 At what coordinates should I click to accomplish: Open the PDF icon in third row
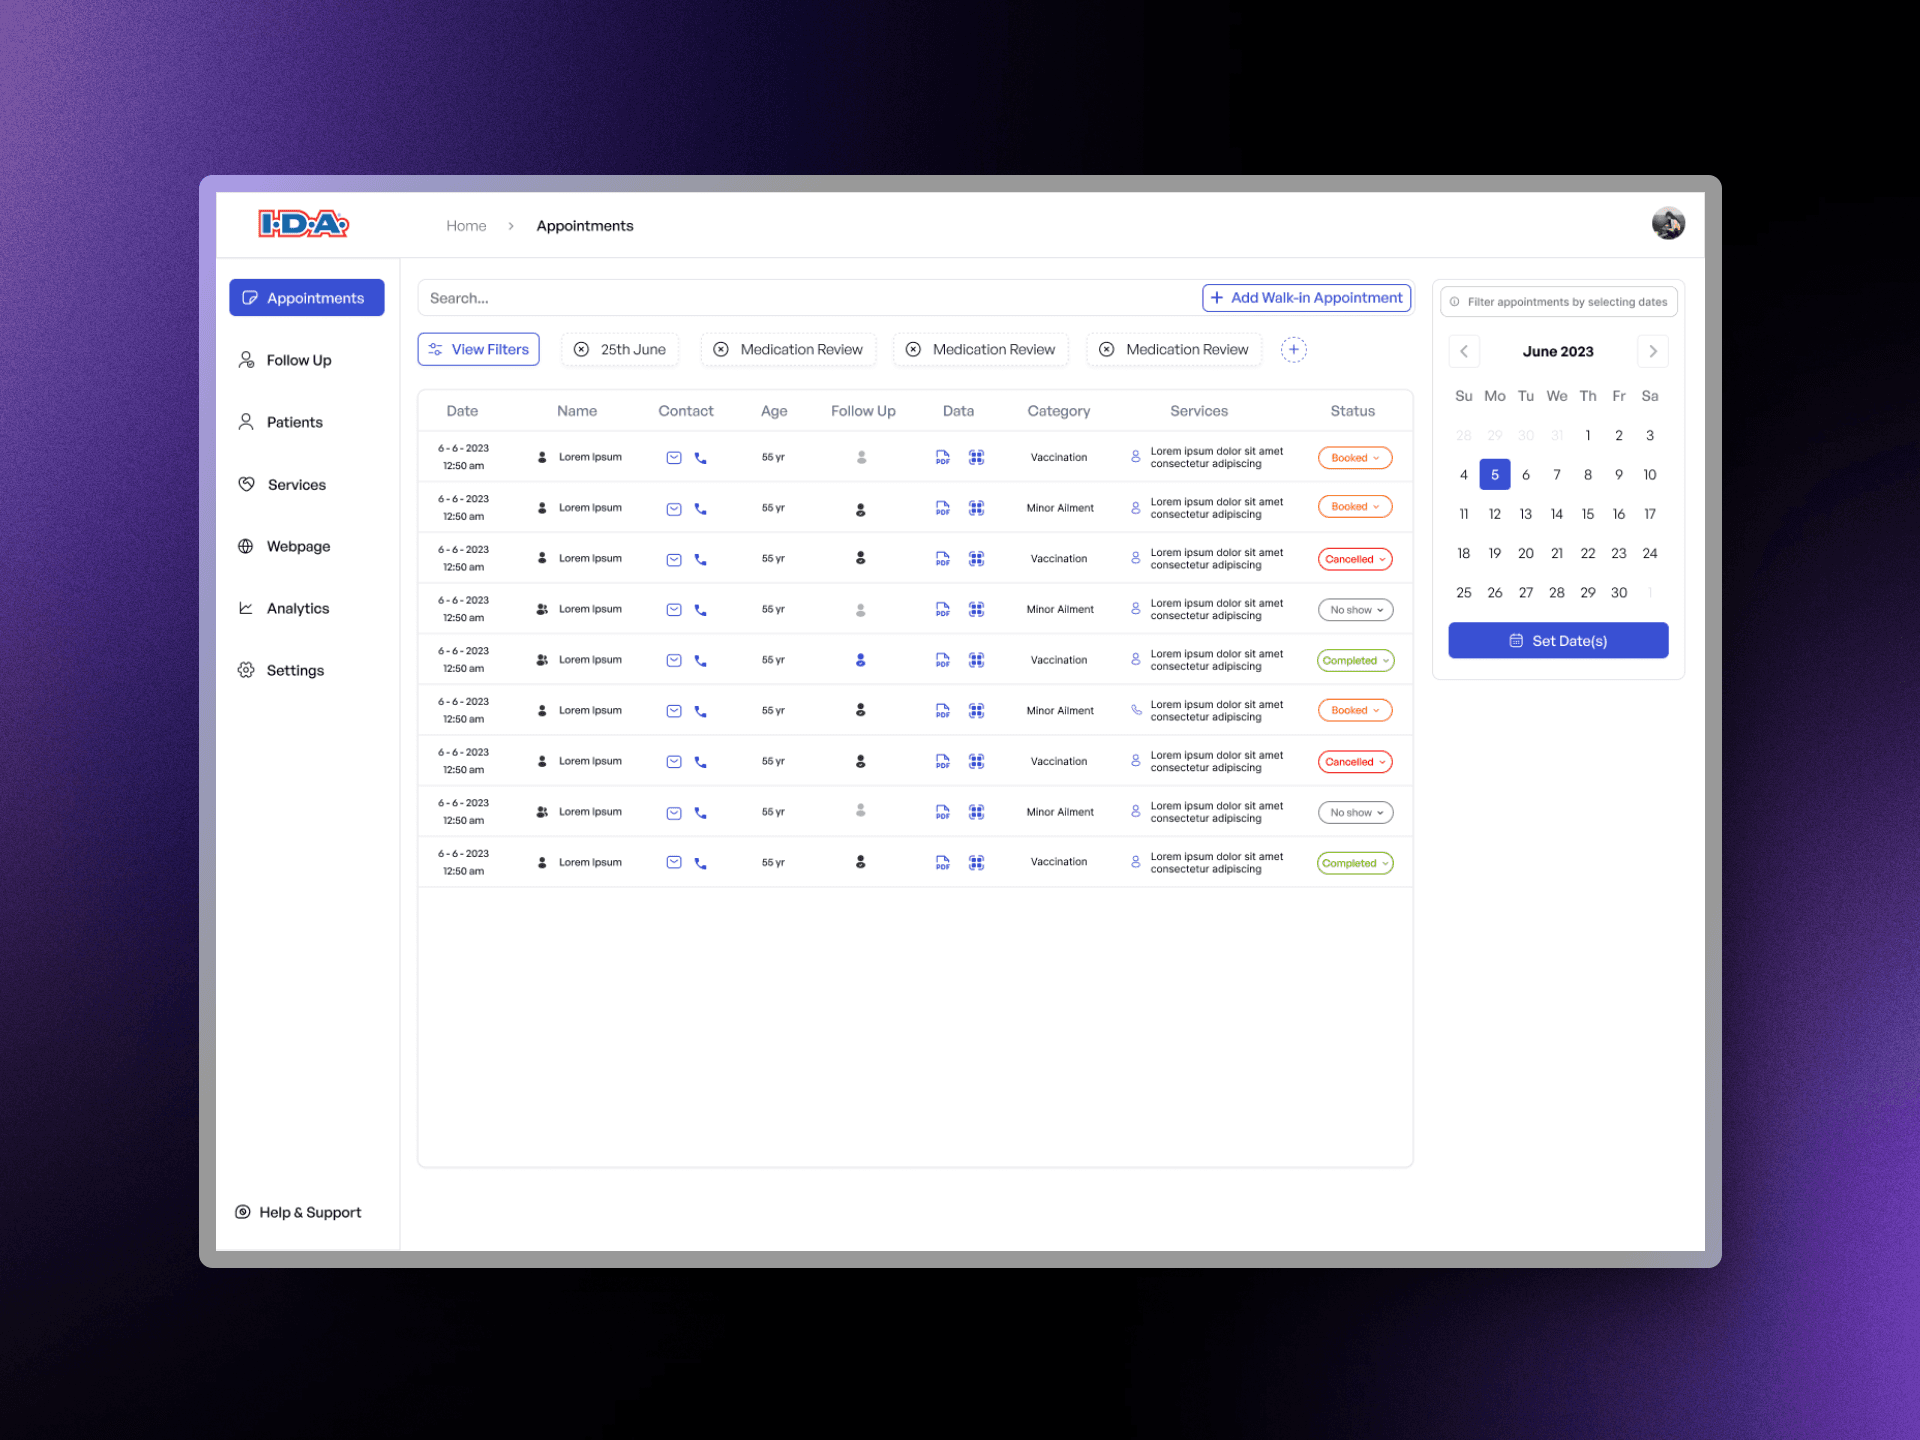pos(942,559)
